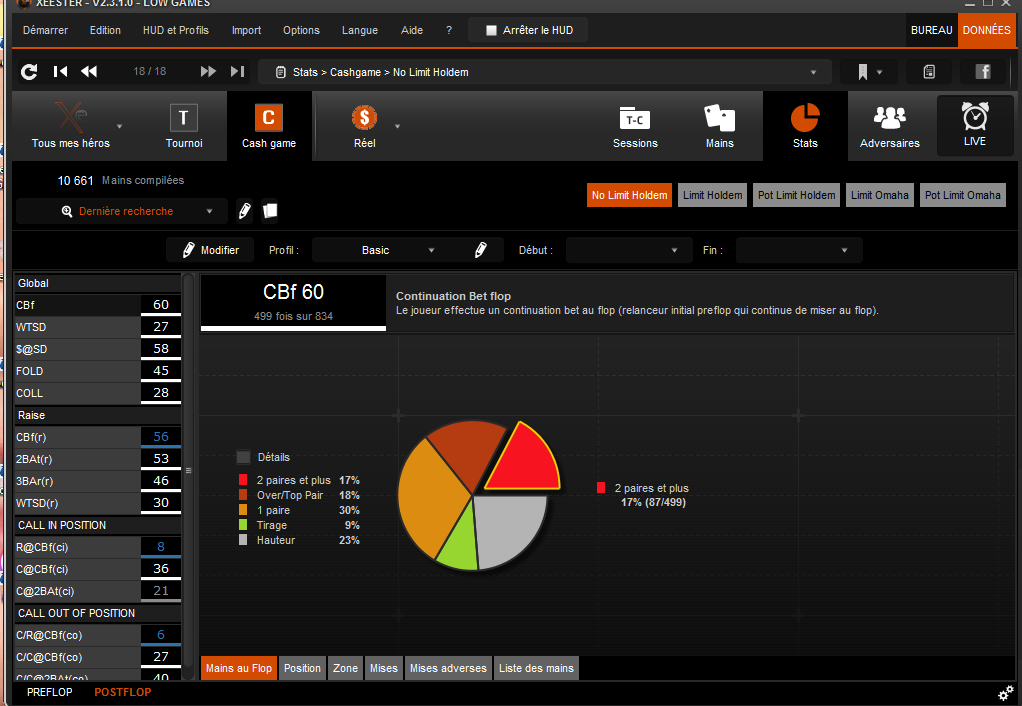
Task: Select the Limit Omaha filter
Action: pyautogui.click(x=879, y=195)
